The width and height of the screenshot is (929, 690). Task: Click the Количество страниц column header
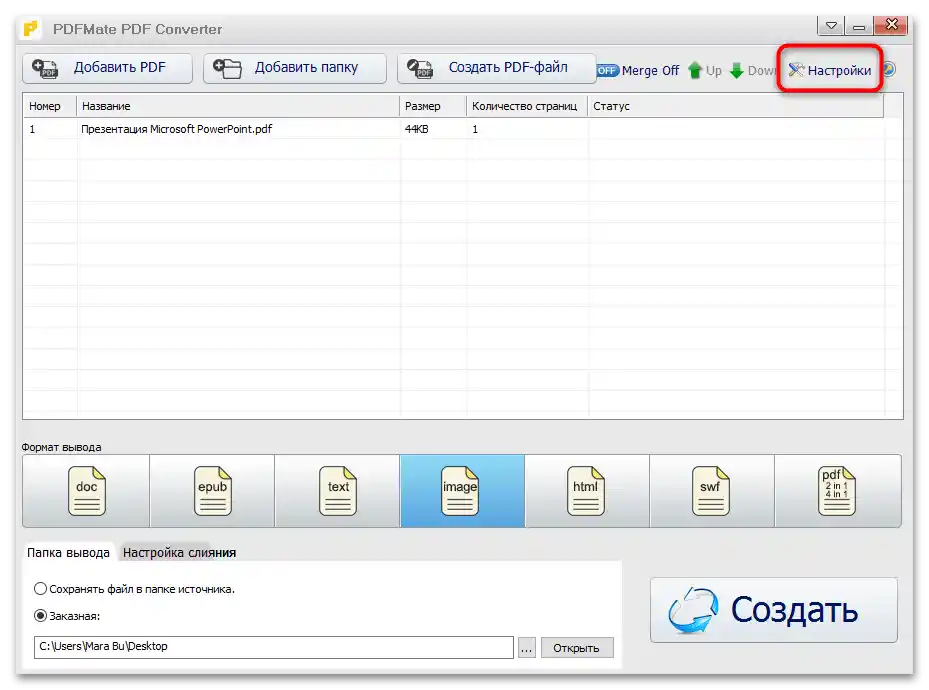pyautogui.click(x=527, y=106)
